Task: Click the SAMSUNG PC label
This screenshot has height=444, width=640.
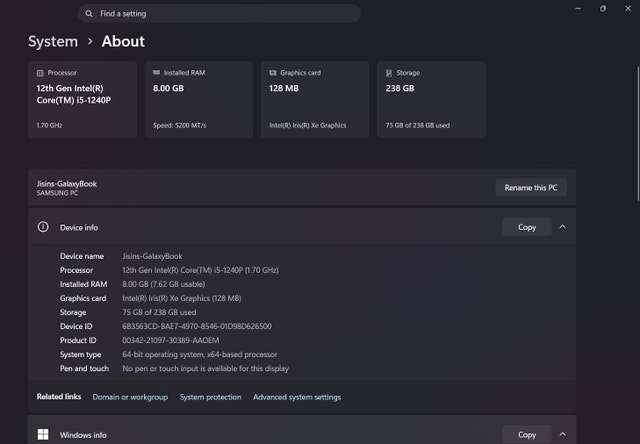Action: click(57, 193)
